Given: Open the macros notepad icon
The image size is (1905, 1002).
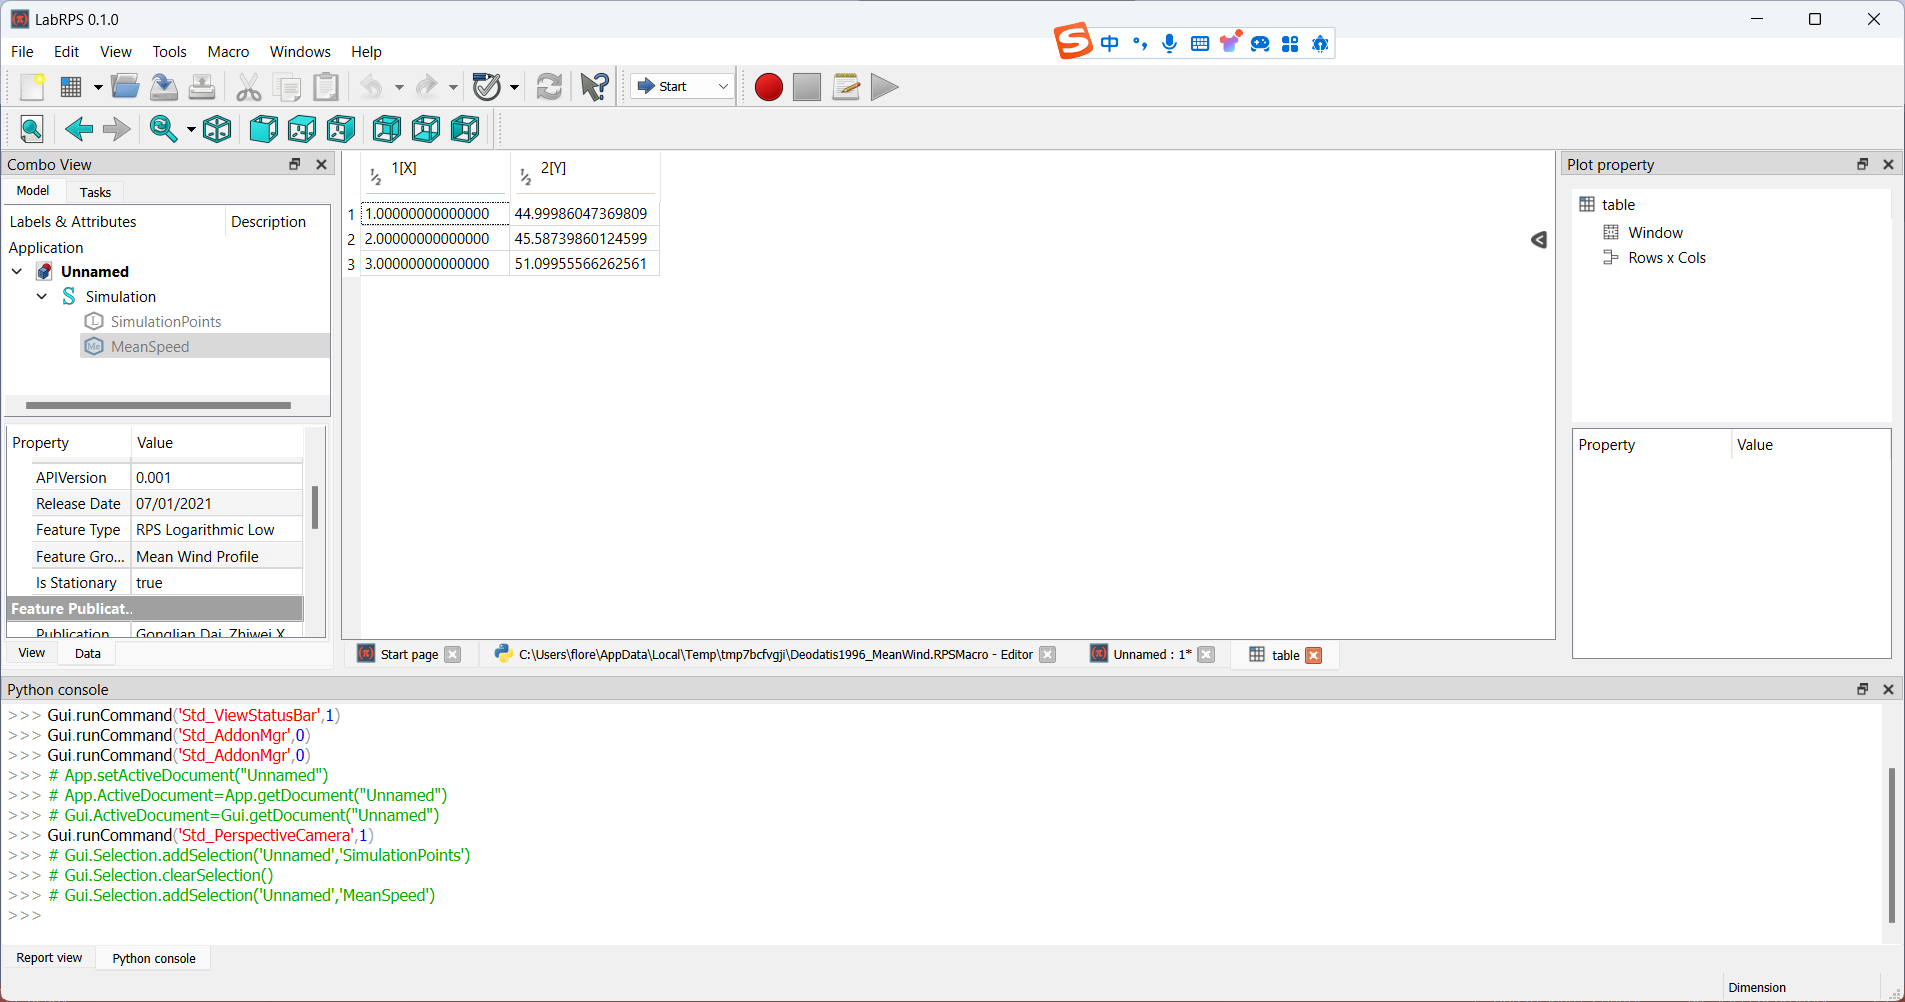Looking at the screenshot, I should pos(846,87).
